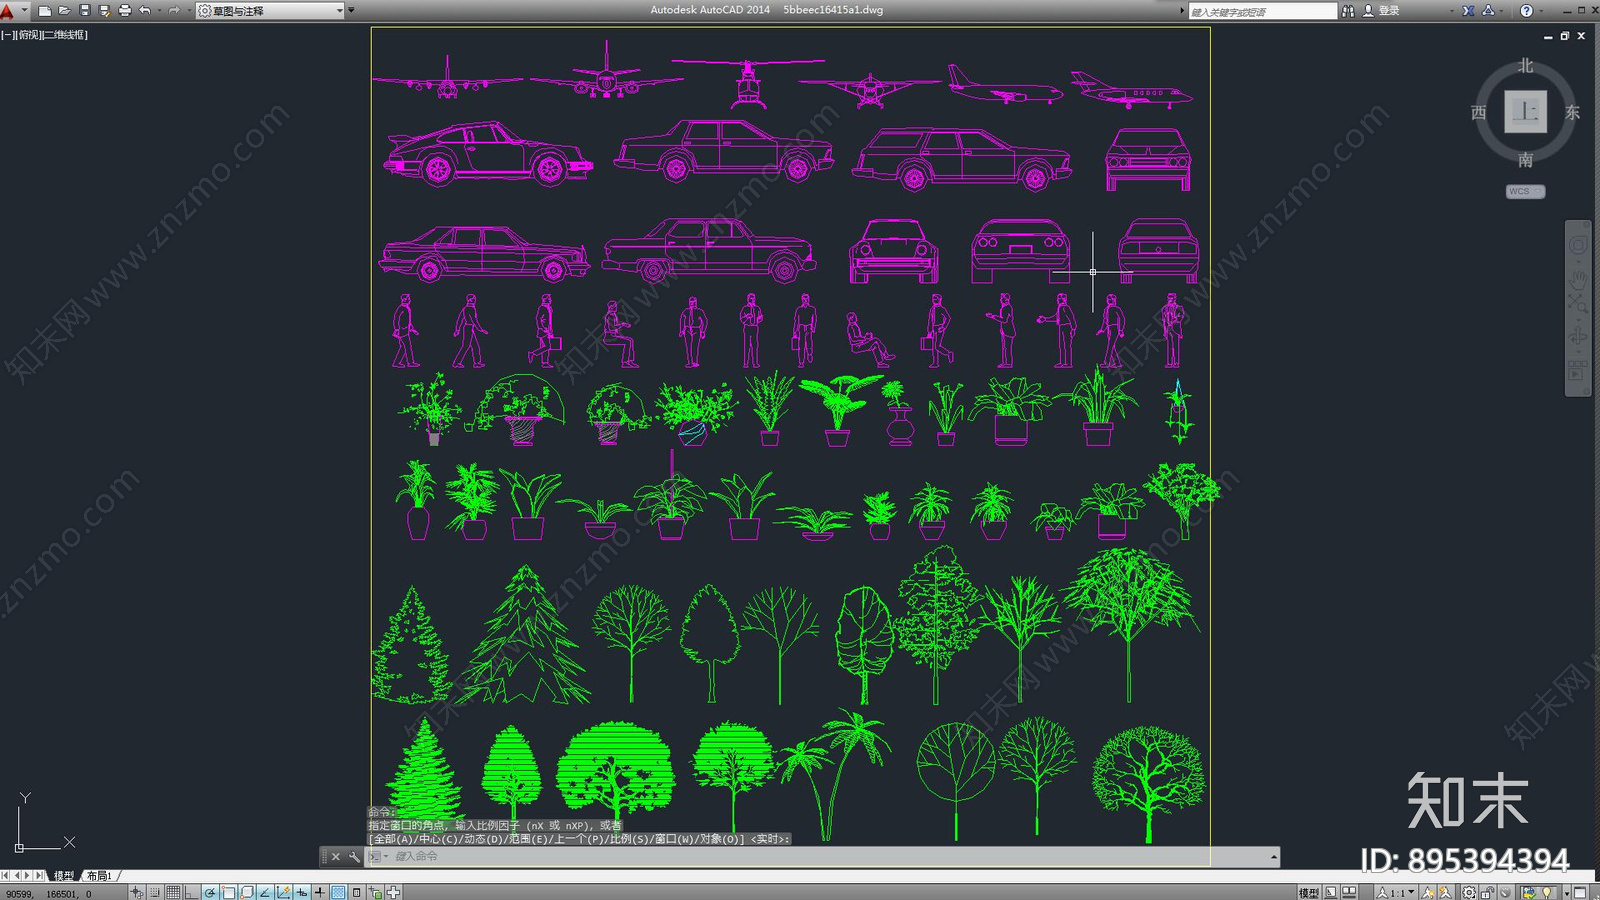This screenshot has width=1600, height=900.
Task: Switch to the 模型 model tab
Action: (63, 875)
